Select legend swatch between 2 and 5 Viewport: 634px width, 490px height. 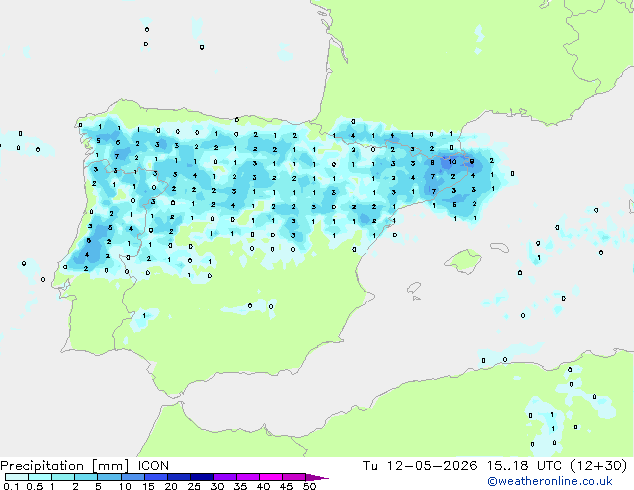pos(86,477)
